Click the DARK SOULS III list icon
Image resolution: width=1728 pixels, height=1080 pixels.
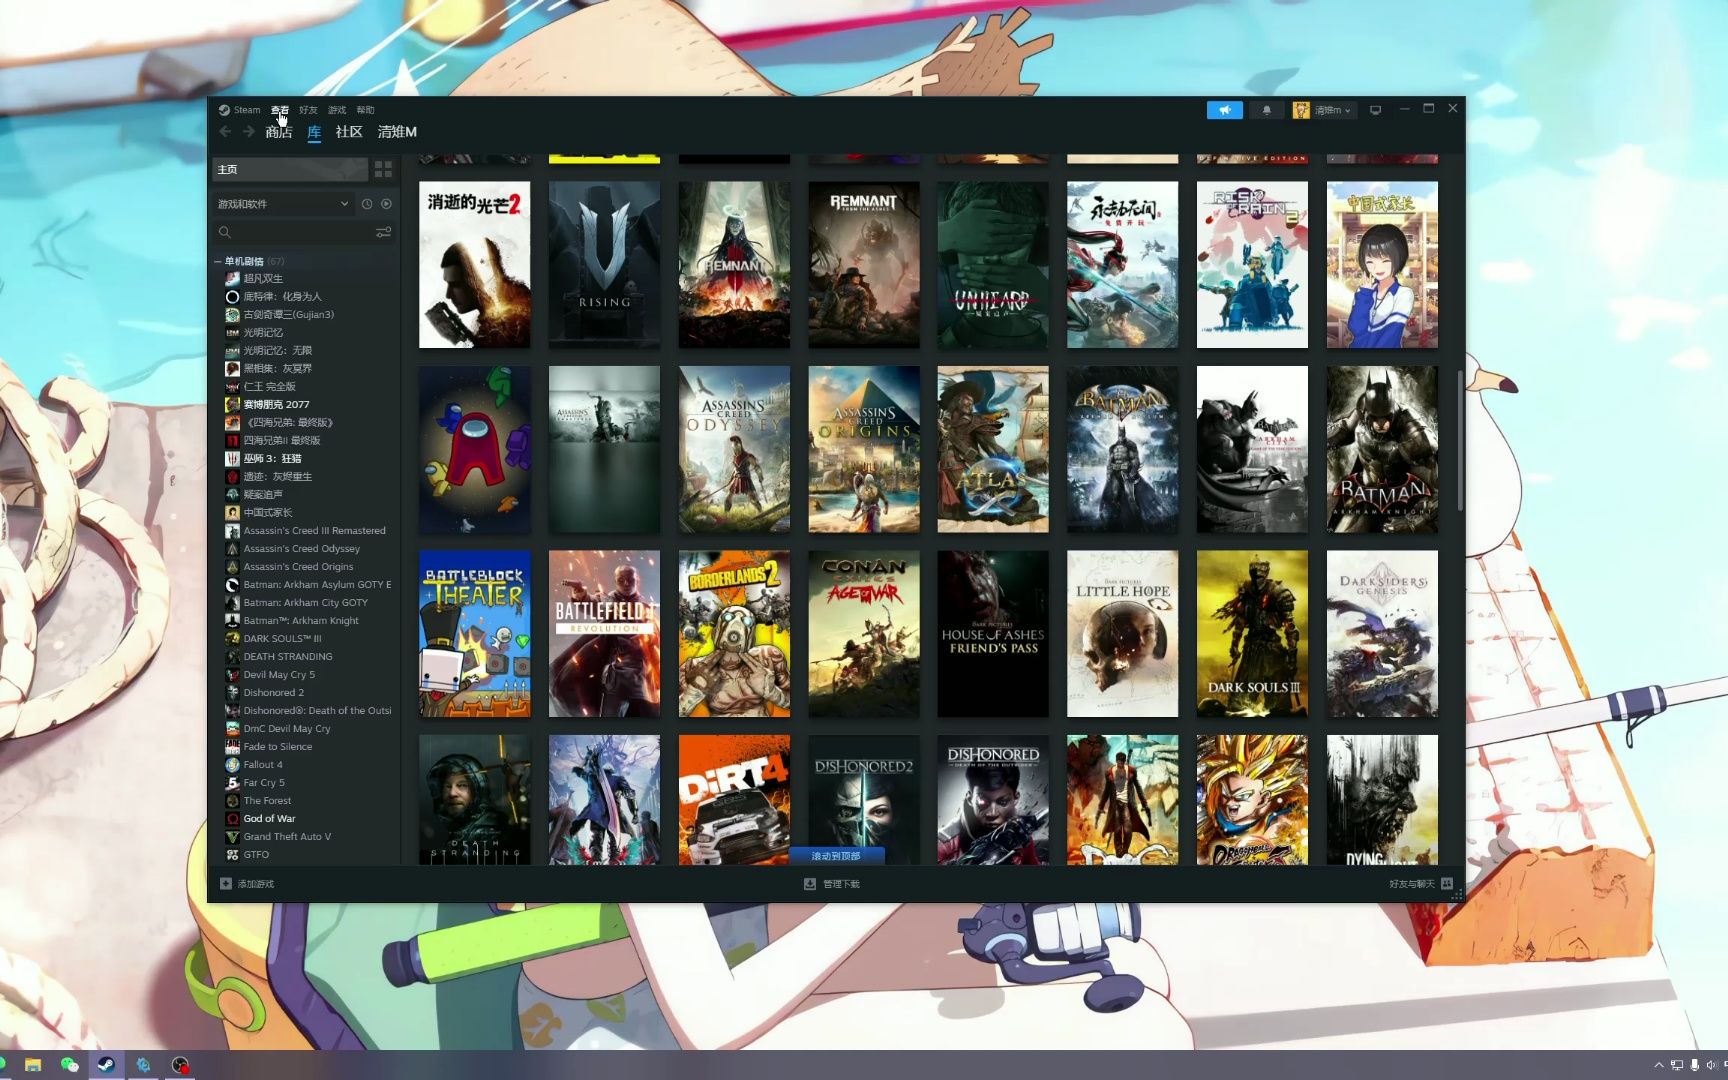click(232, 639)
